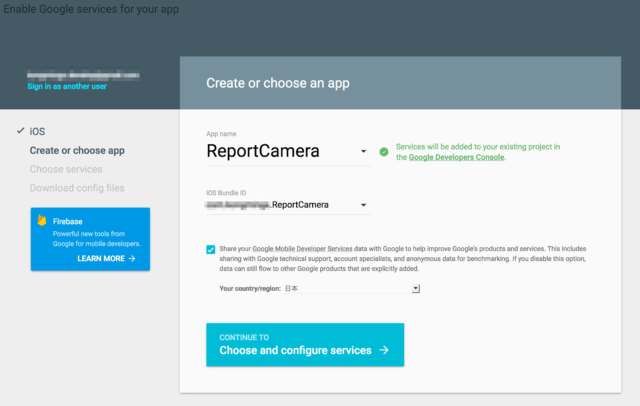Click the iOS checkmark icon in sidebar

click(20, 131)
